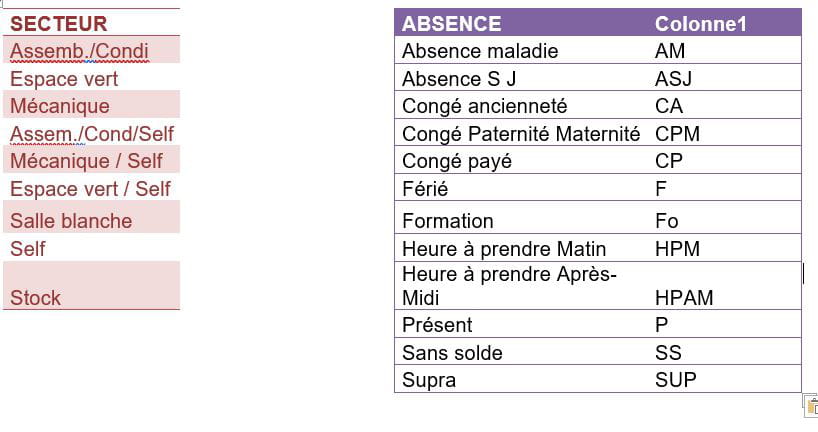The height and width of the screenshot is (432, 818).
Task: Select the ABSENCE header cell
Action: tap(522, 23)
